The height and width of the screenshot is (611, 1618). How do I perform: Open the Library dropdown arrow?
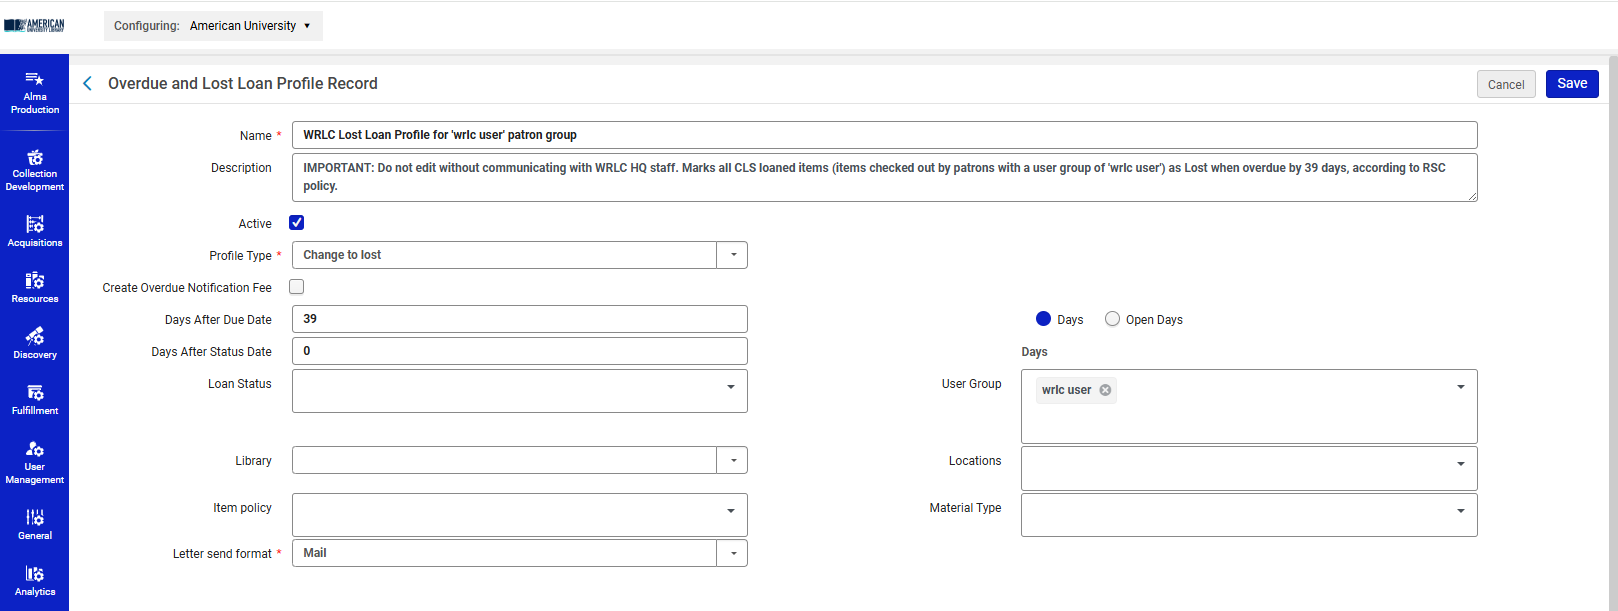point(732,460)
